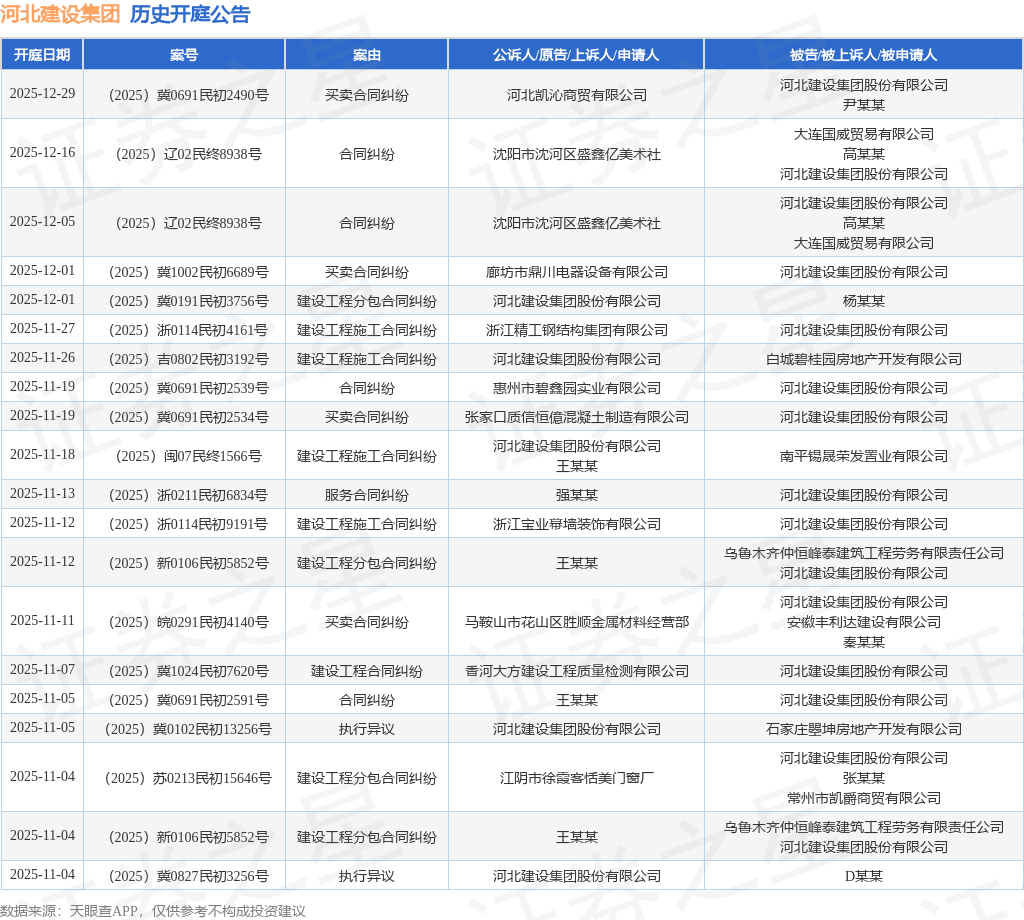Select the 公诉人/原告/上诉人/申请人 header
Image resolution: width=1024 pixels, height=920 pixels.
pyautogui.click(x=575, y=55)
